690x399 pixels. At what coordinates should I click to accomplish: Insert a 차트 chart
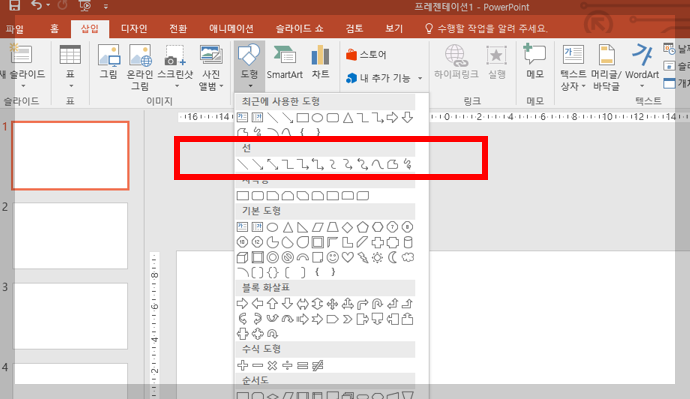coord(320,62)
